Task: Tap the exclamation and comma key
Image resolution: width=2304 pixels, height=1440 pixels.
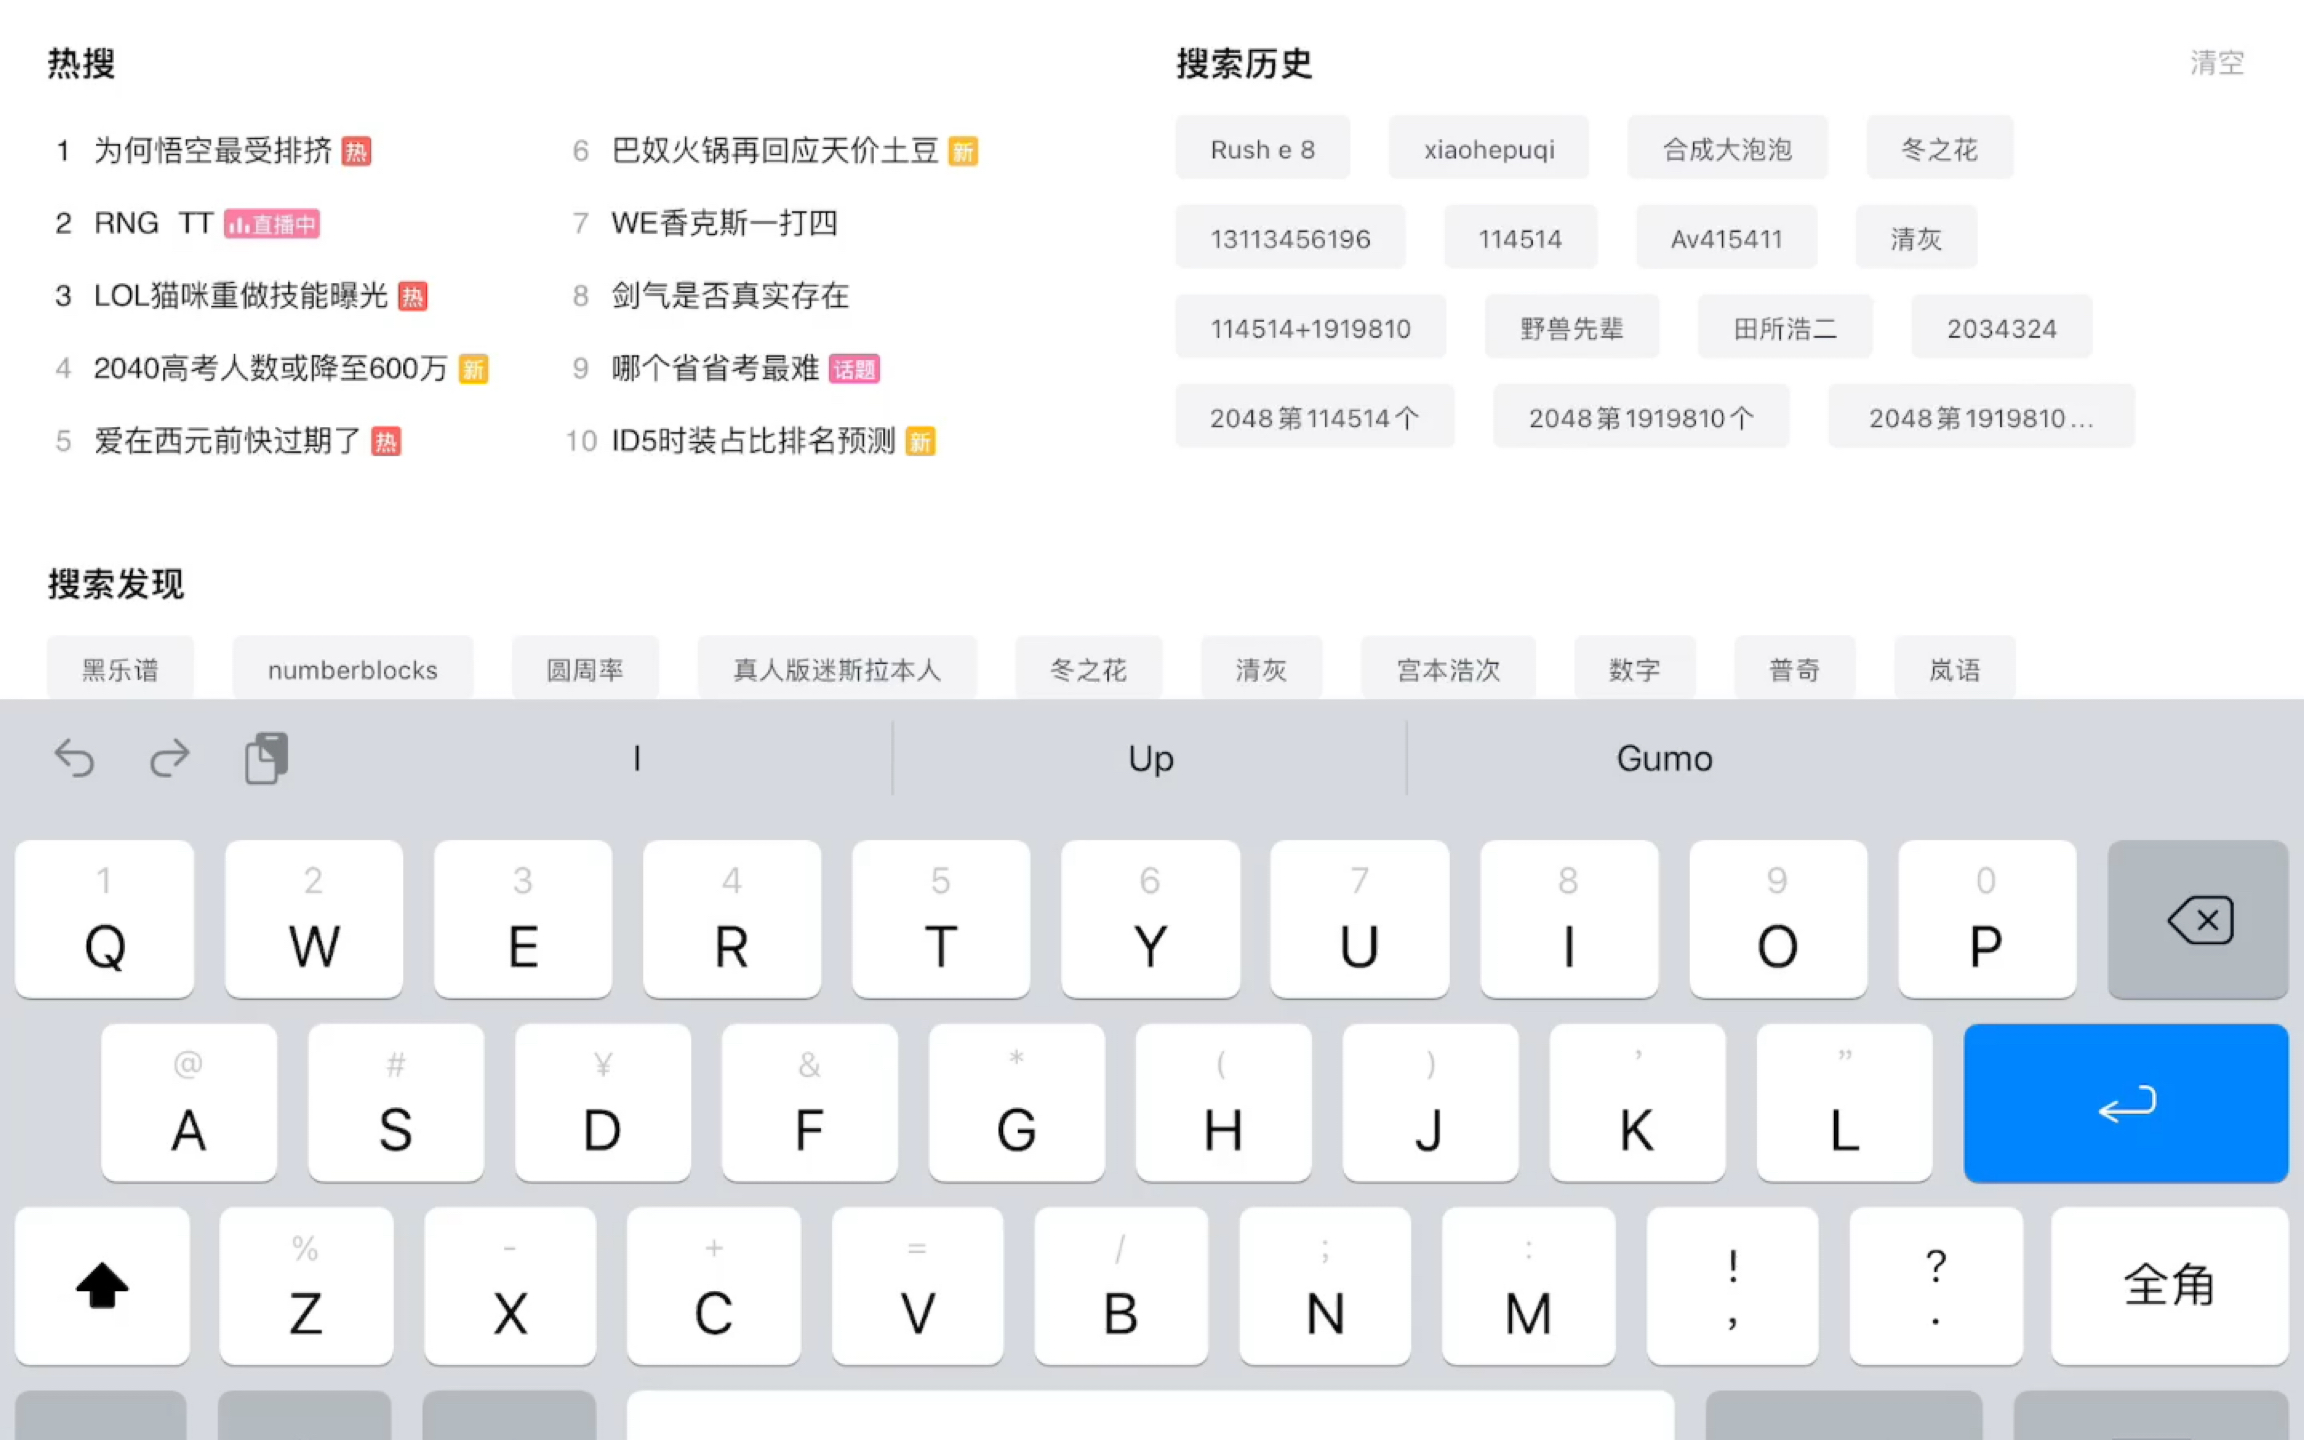Action: pyautogui.click(x=1732, y=1286)
